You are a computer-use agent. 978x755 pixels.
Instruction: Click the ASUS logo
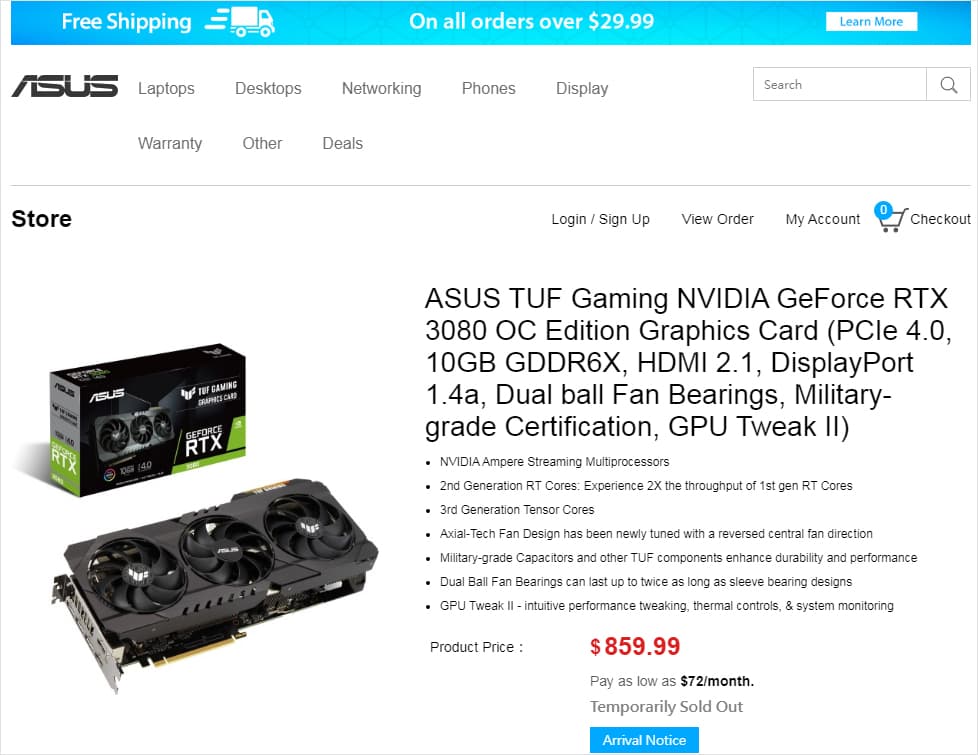(x=65, y=86)
